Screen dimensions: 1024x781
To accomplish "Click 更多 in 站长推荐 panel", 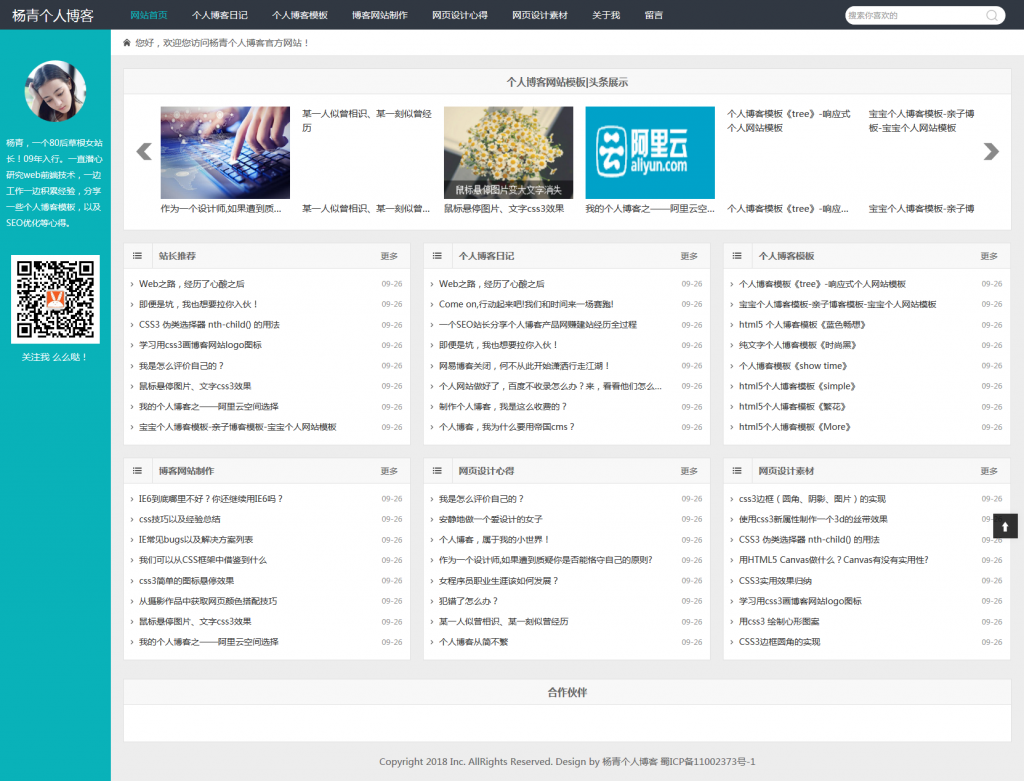I will pos(389,256).
